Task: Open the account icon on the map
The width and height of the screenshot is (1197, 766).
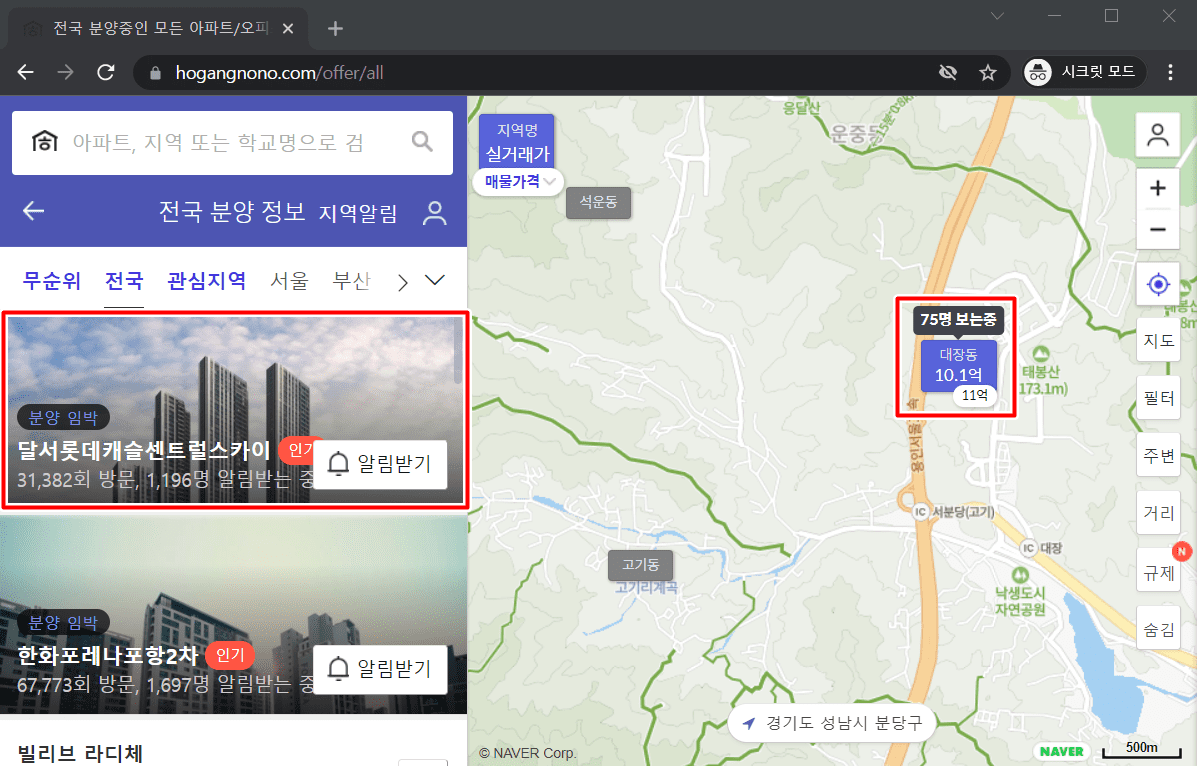Action: (1158, 135)
